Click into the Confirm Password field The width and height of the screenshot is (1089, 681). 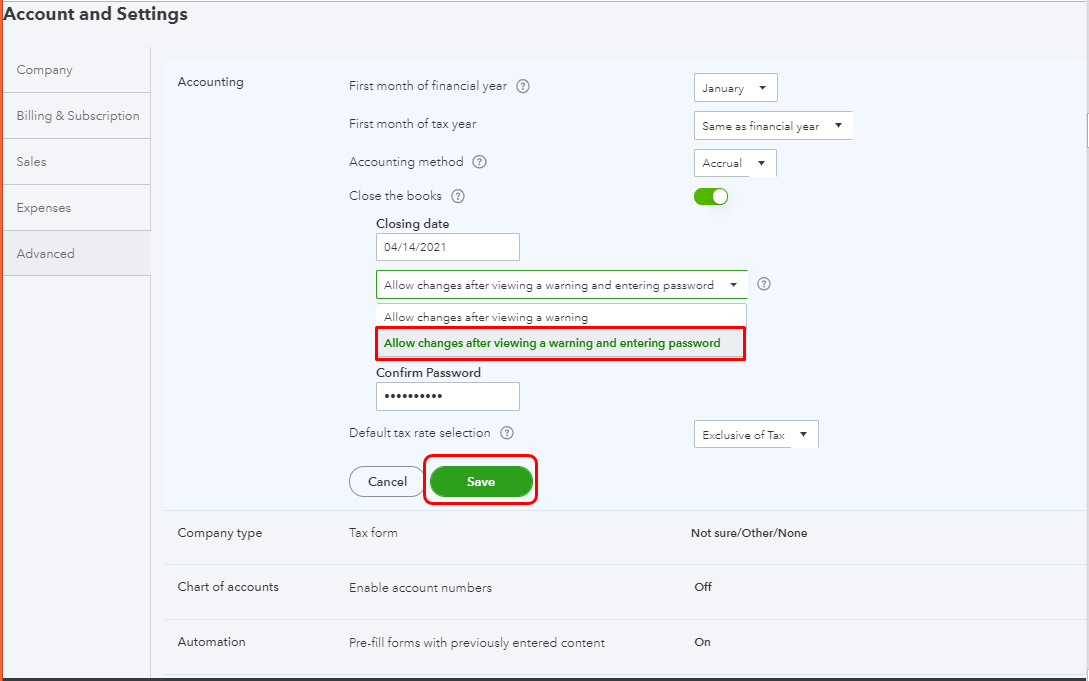click(447, 396)
